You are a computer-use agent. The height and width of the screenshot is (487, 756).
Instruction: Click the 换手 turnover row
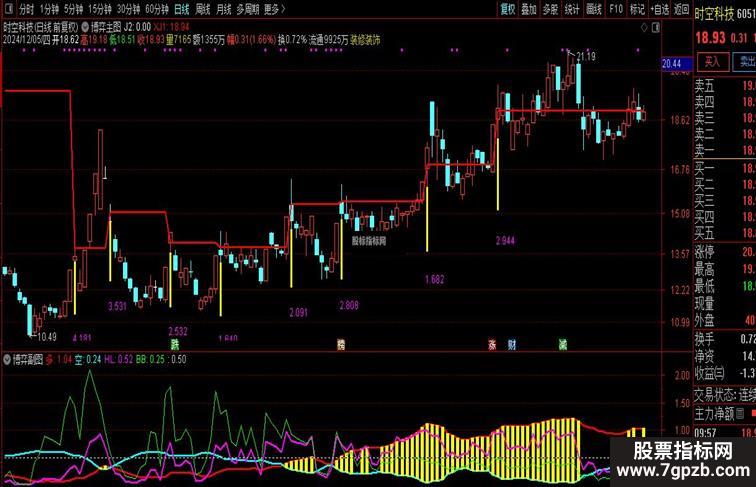pyautogui.click(x=725, y=339)
